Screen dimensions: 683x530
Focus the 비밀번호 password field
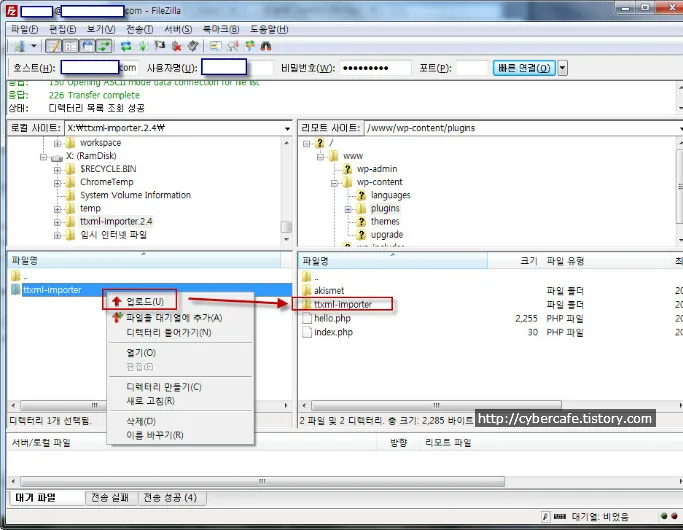(x=375, y=68)
